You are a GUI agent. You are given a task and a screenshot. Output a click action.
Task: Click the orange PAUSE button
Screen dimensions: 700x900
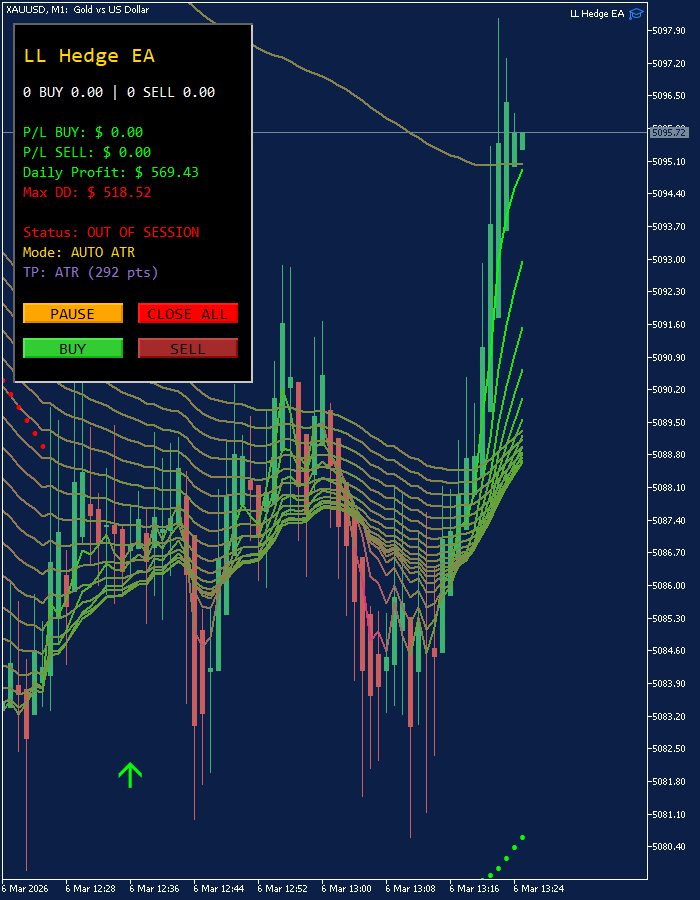point(73,313)
